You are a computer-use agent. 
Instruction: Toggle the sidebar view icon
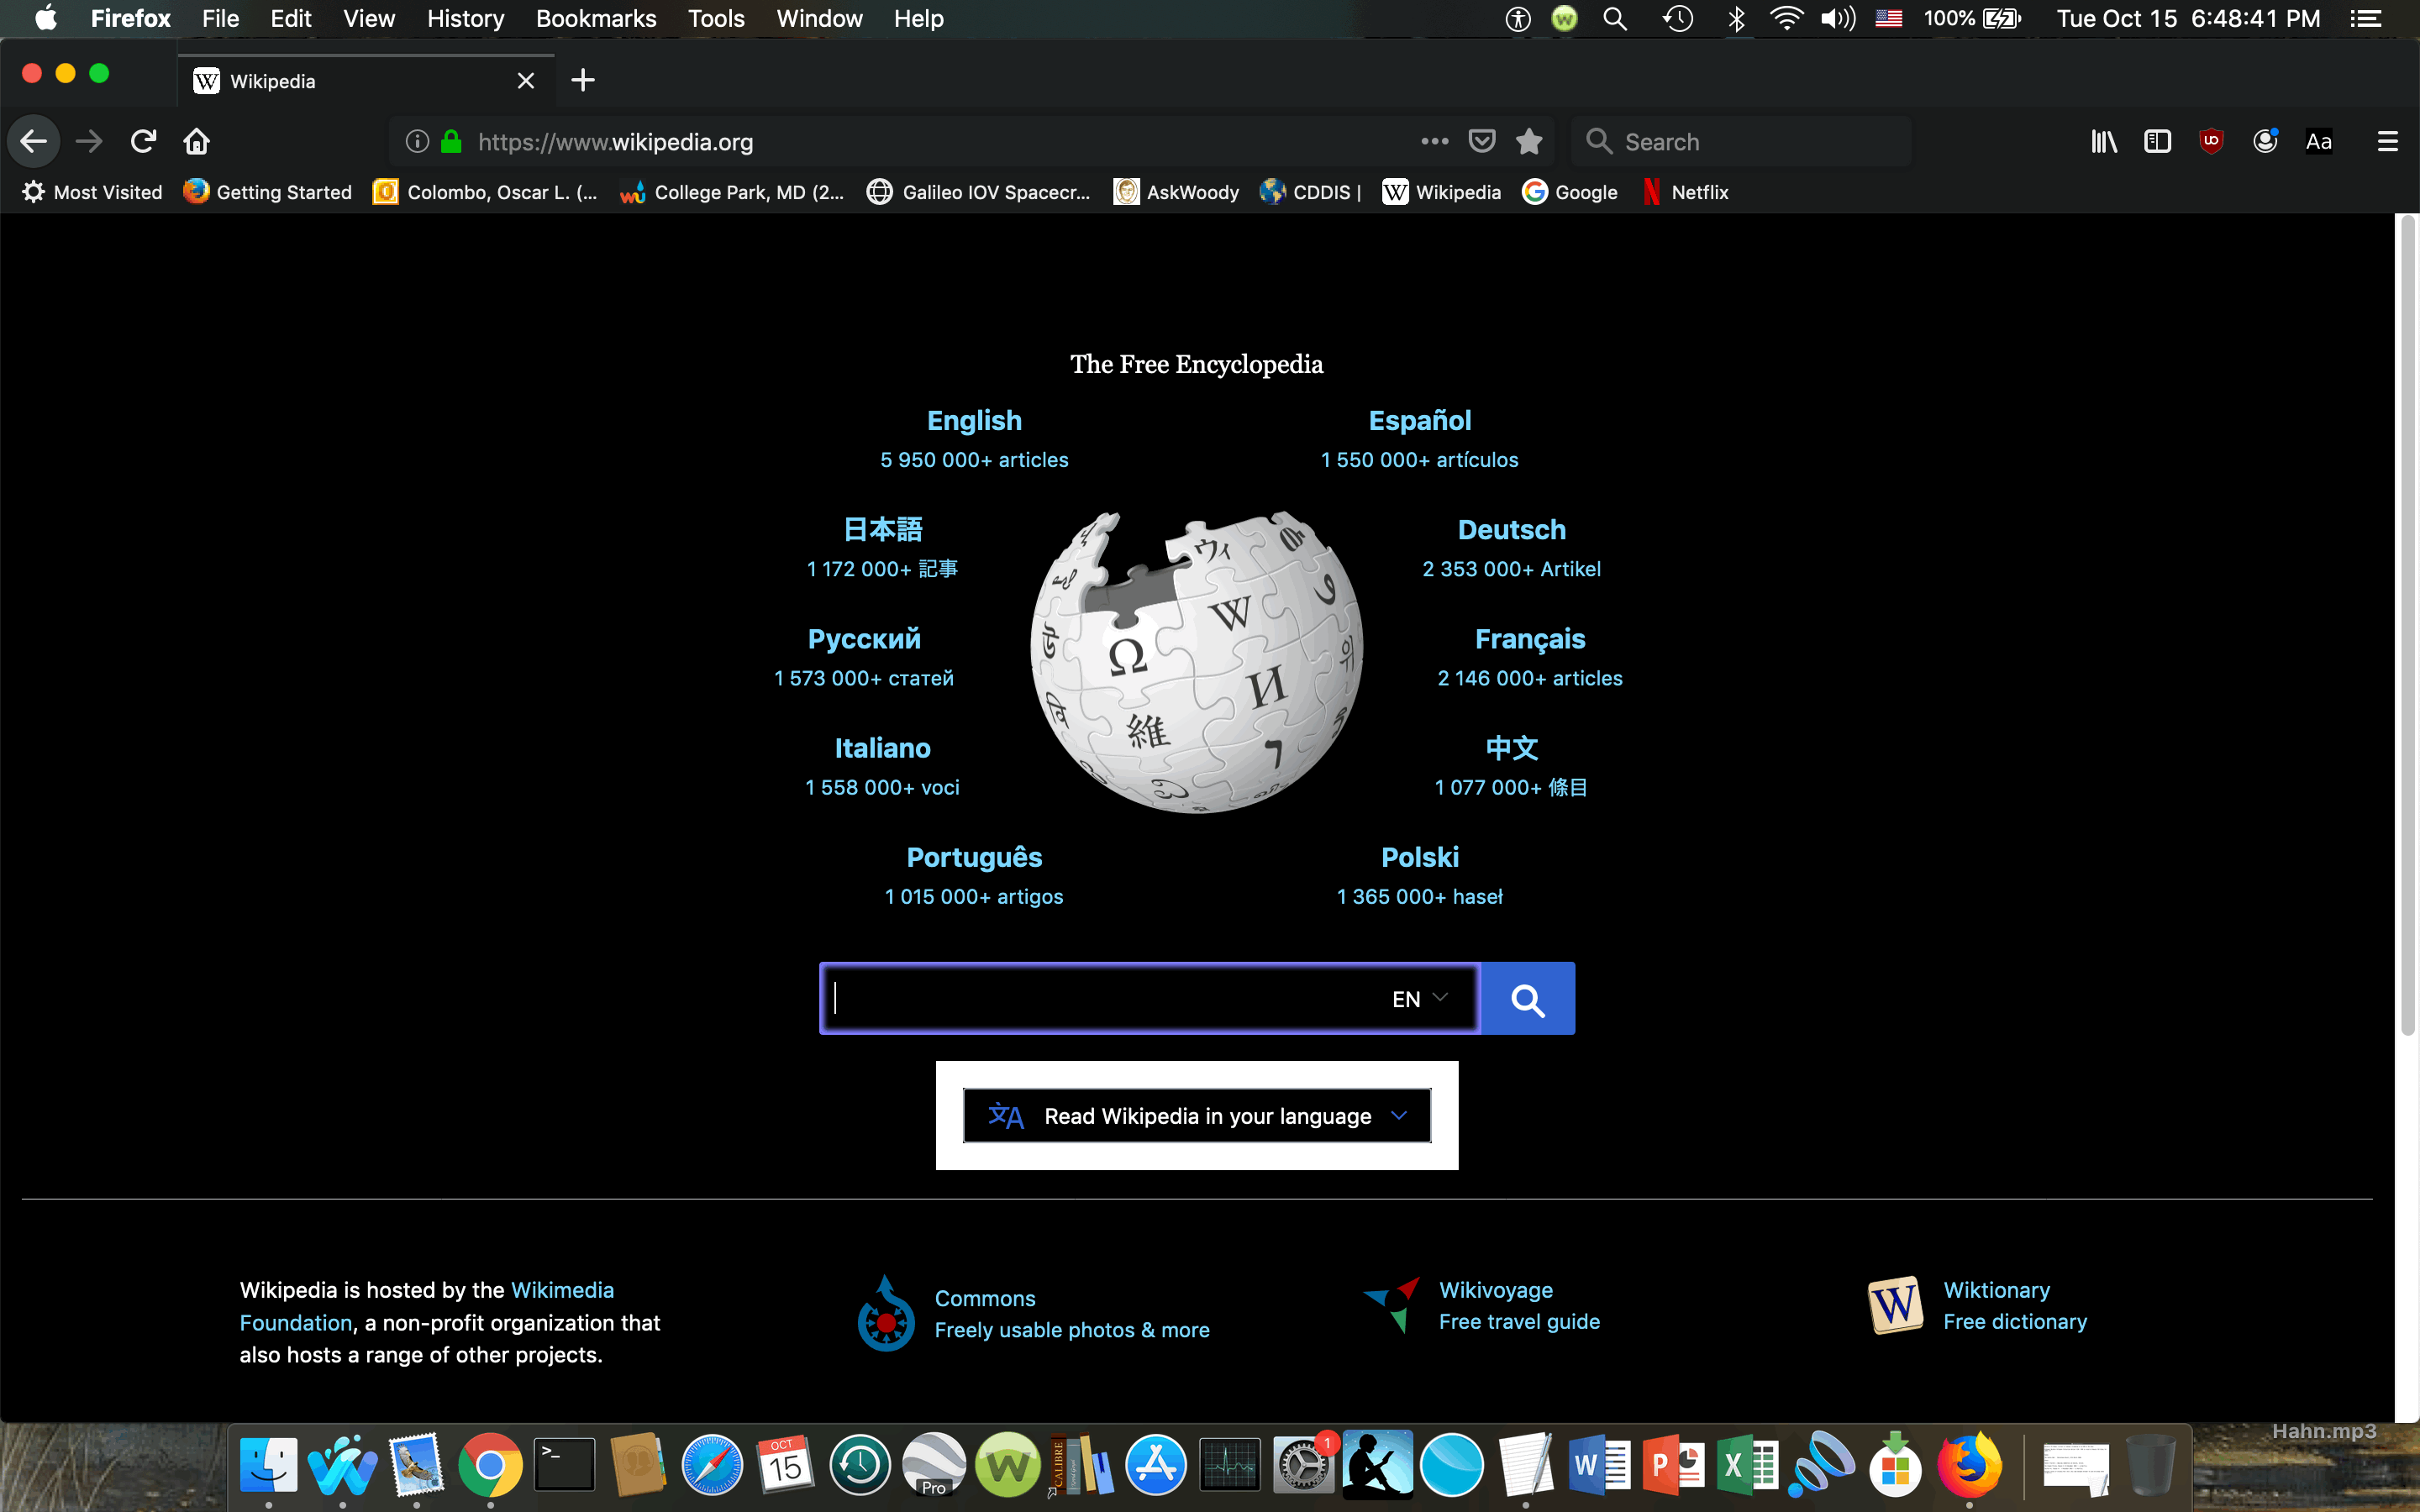tap(2157, 141)
